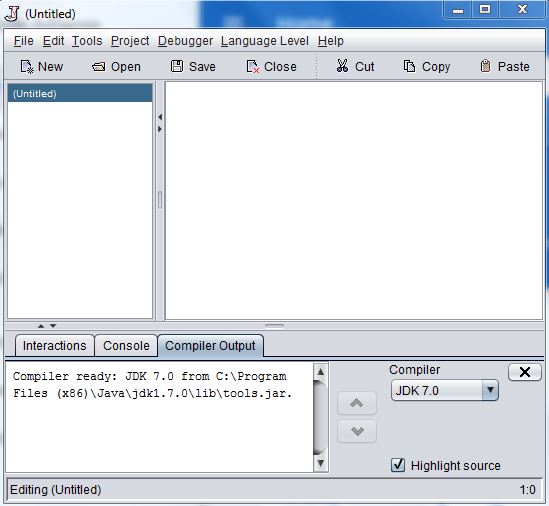Switch to the Console tab
The image size is (549, 506).
pyautogui.click(x=126, y=346)
